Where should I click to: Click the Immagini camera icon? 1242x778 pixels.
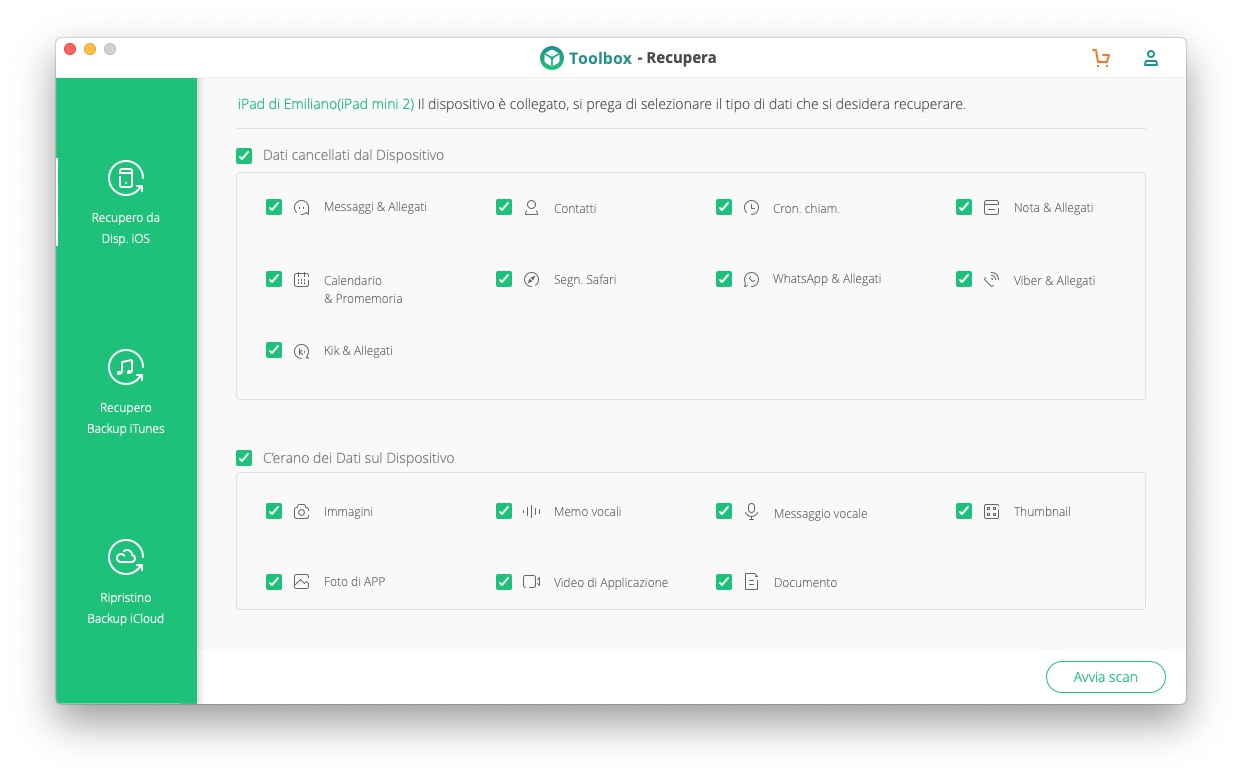tap(302, 512)
